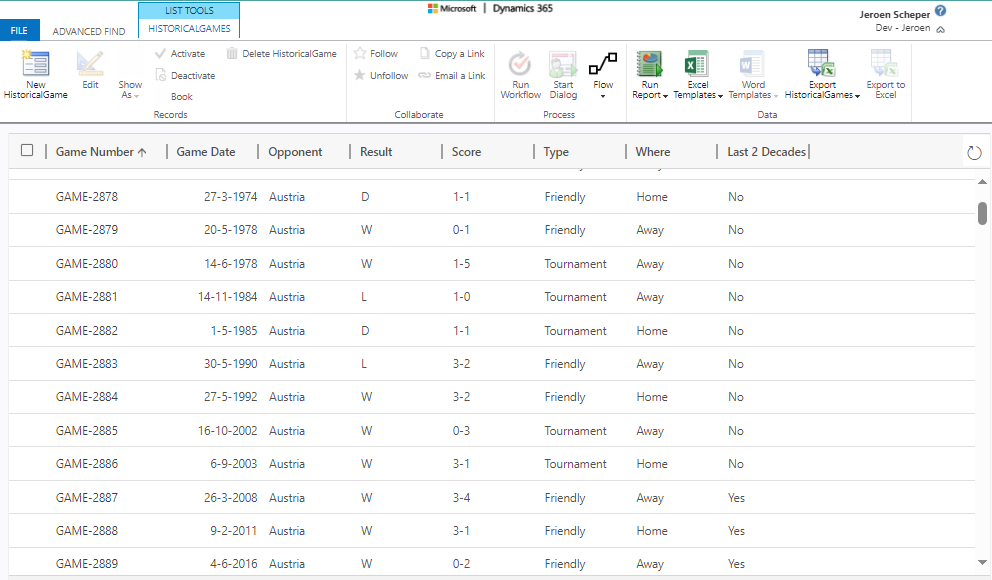Click the Jeroen Scheper user name
Viewport: 992px width, 580px height.
coord(894,15)
